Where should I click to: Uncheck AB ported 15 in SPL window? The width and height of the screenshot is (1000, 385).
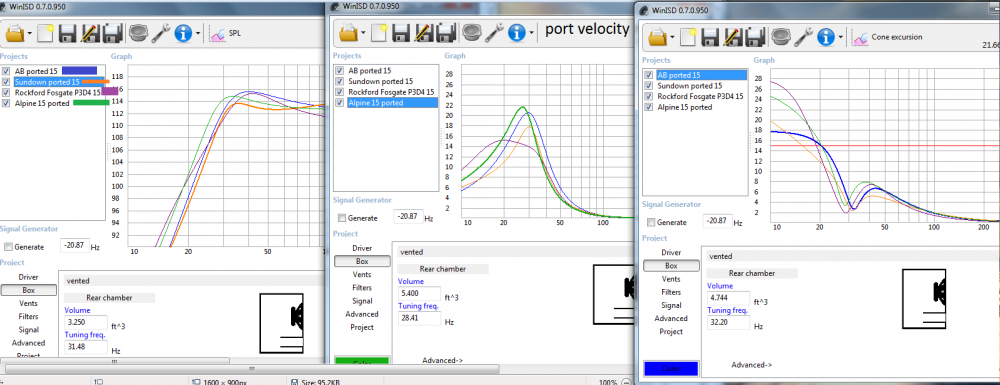pyautogui.click(x=6, y=71)
